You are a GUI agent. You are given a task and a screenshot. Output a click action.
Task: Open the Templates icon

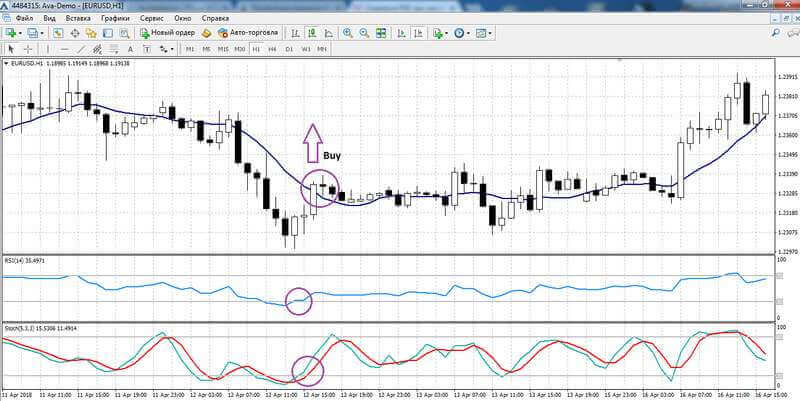click(481, 33)
